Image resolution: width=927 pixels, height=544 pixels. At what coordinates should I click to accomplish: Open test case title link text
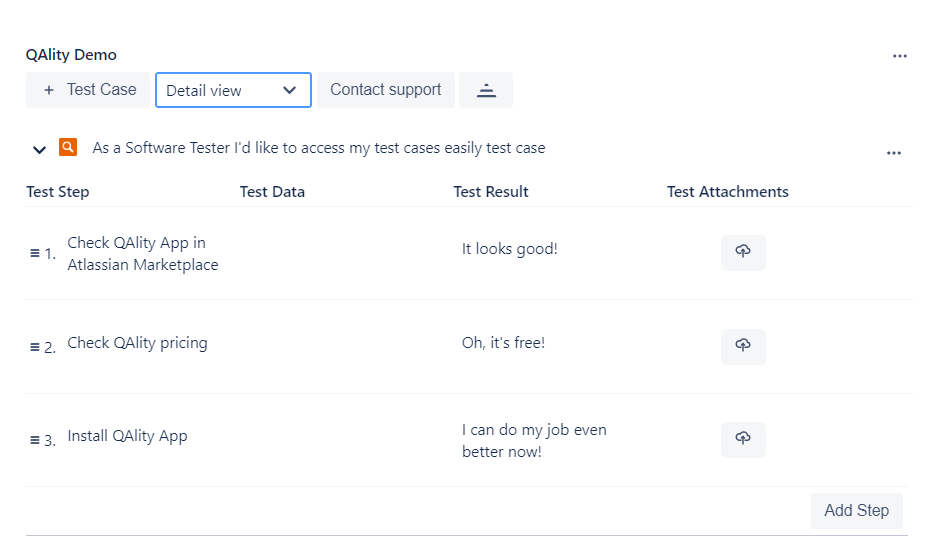[319, 148]
